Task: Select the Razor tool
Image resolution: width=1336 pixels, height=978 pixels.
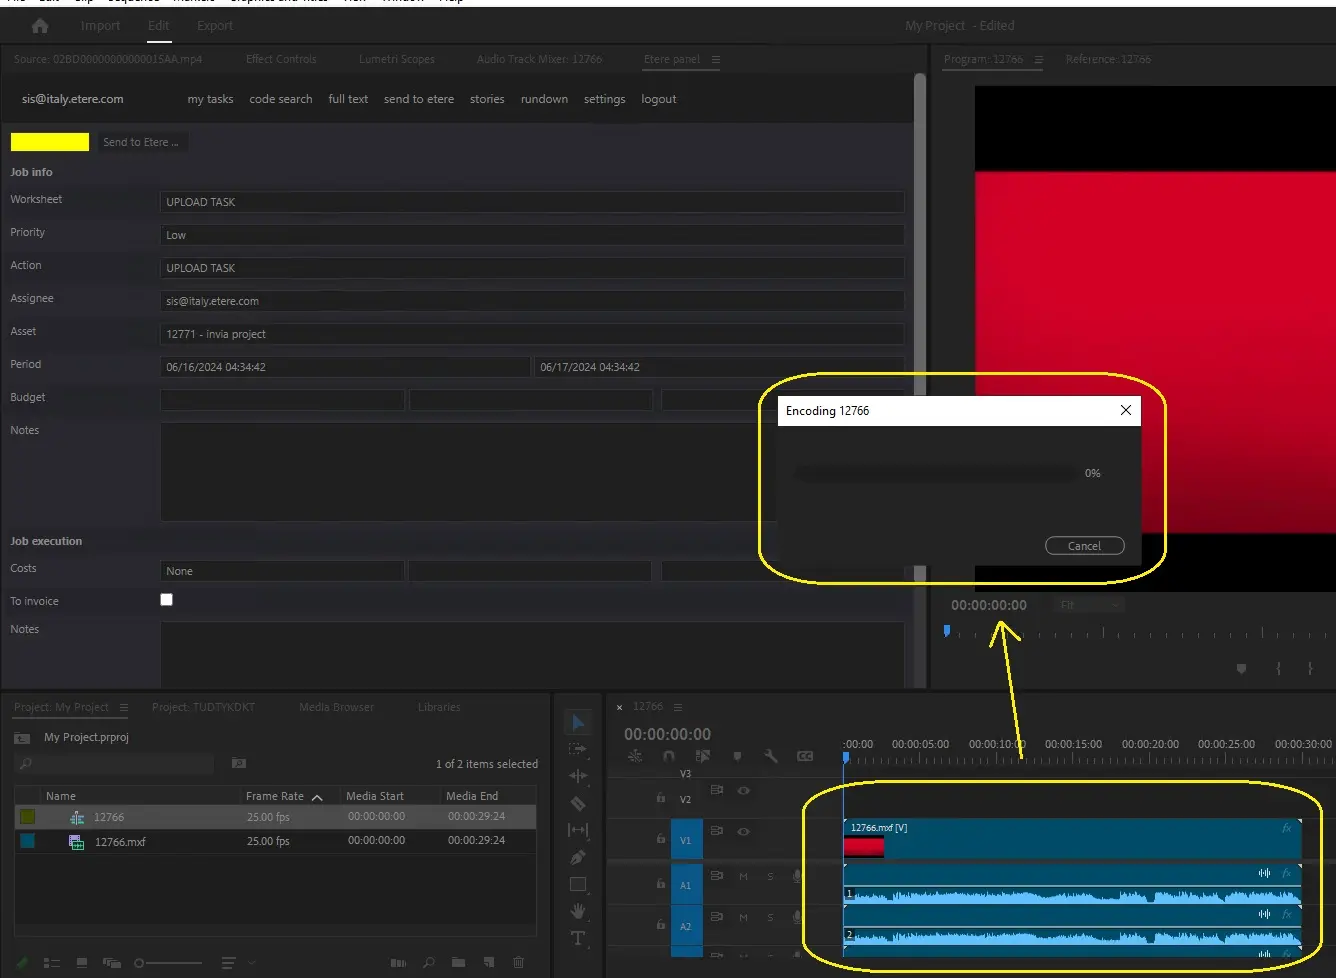Action: point(578,803)
